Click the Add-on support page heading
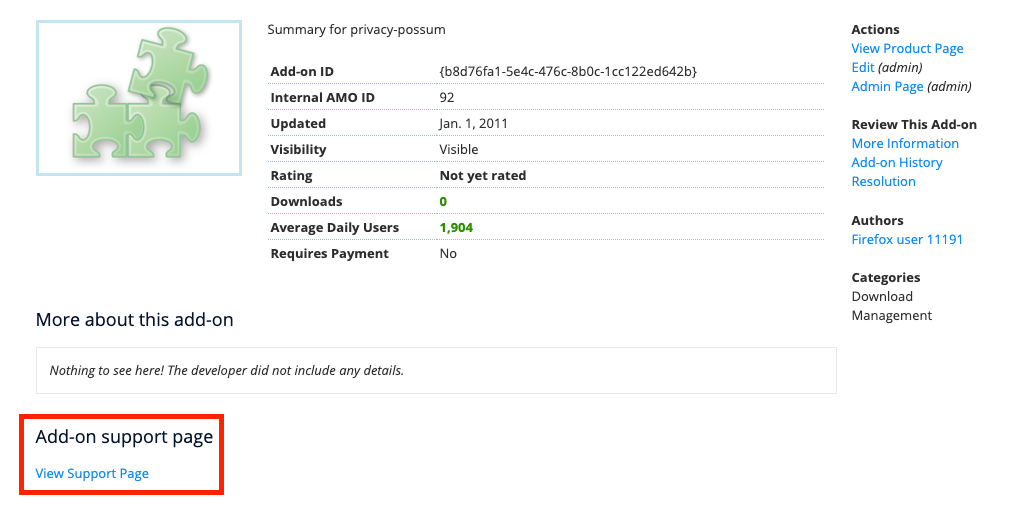 coord(124,437)
